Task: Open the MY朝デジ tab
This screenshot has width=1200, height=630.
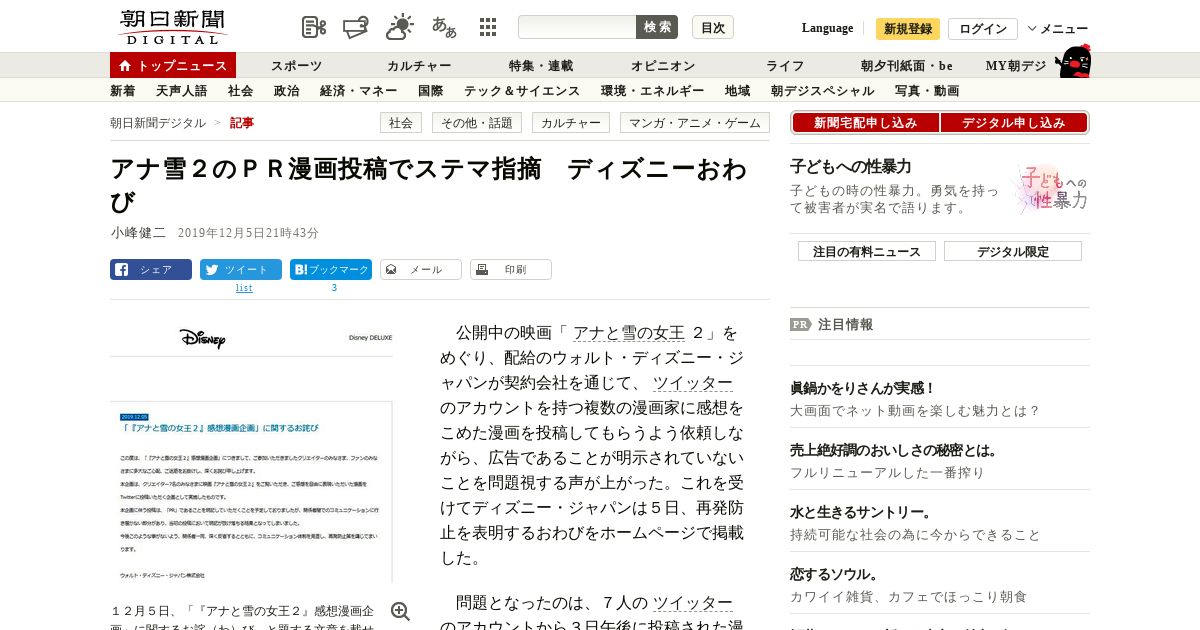Action: (x=1016, y=66)
